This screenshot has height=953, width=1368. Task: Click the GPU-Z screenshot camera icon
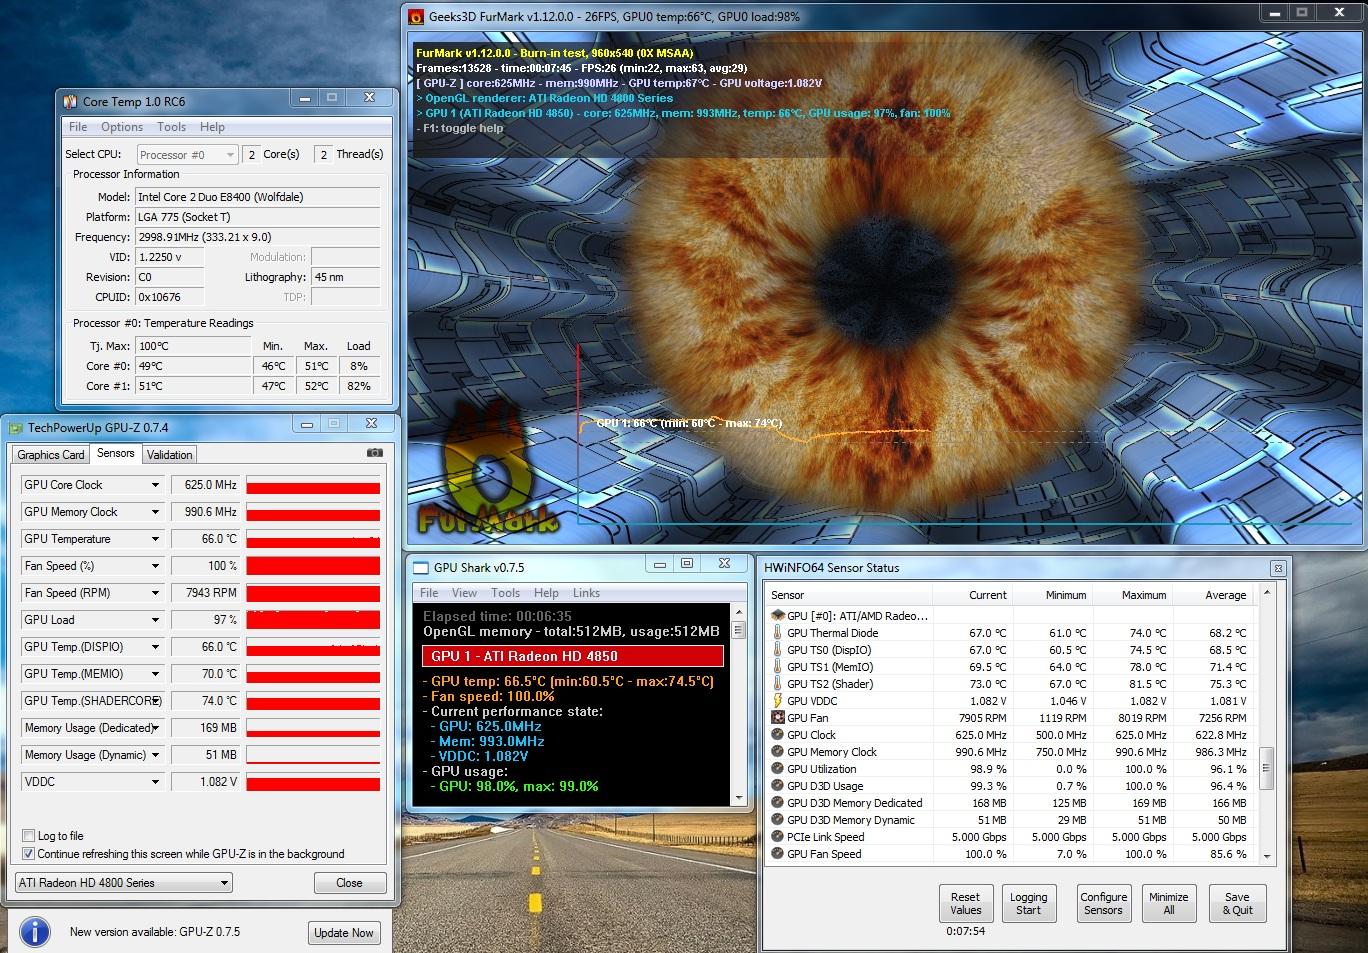(375, 453)
